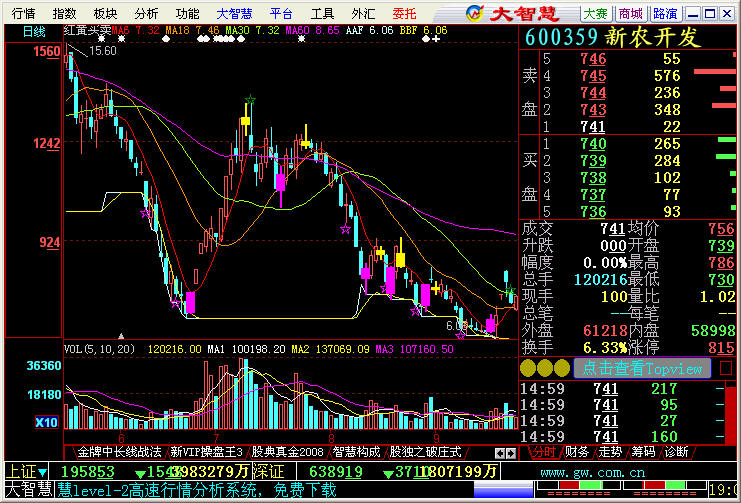Screen dimensions: 741x503
Task: Select the 诊断 tab
Action: 676,452
